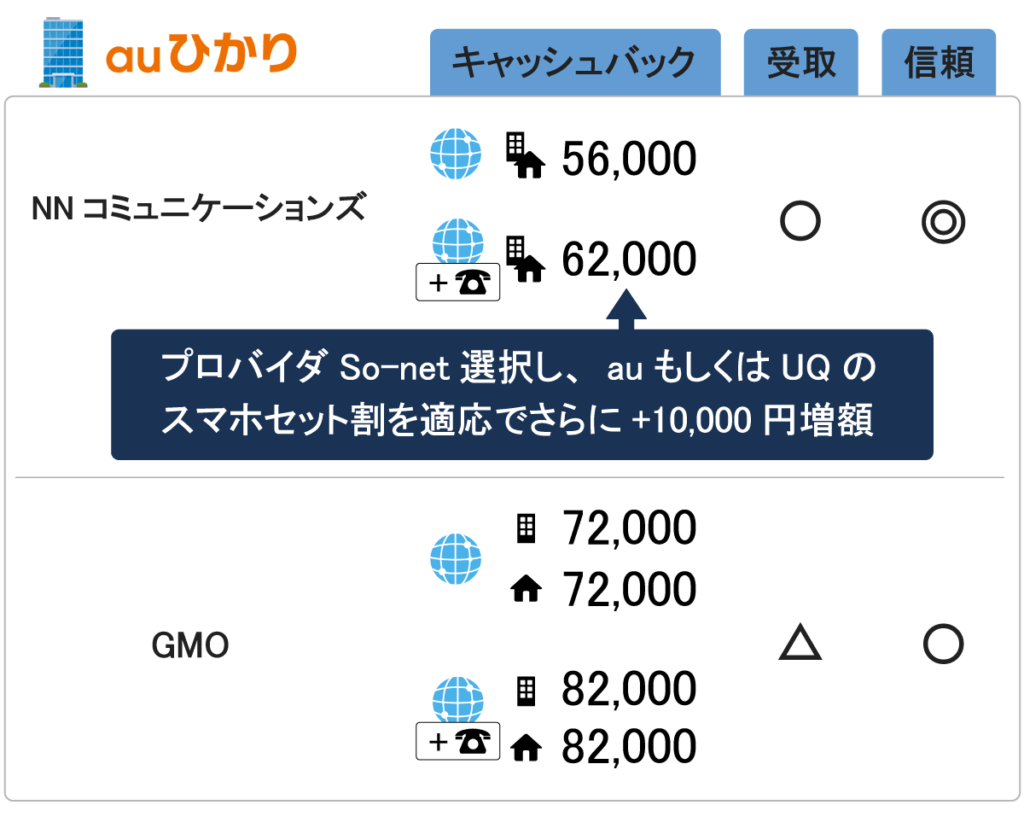
Task: Select the 信頼 header tab
Action: (x=938, y=63)
